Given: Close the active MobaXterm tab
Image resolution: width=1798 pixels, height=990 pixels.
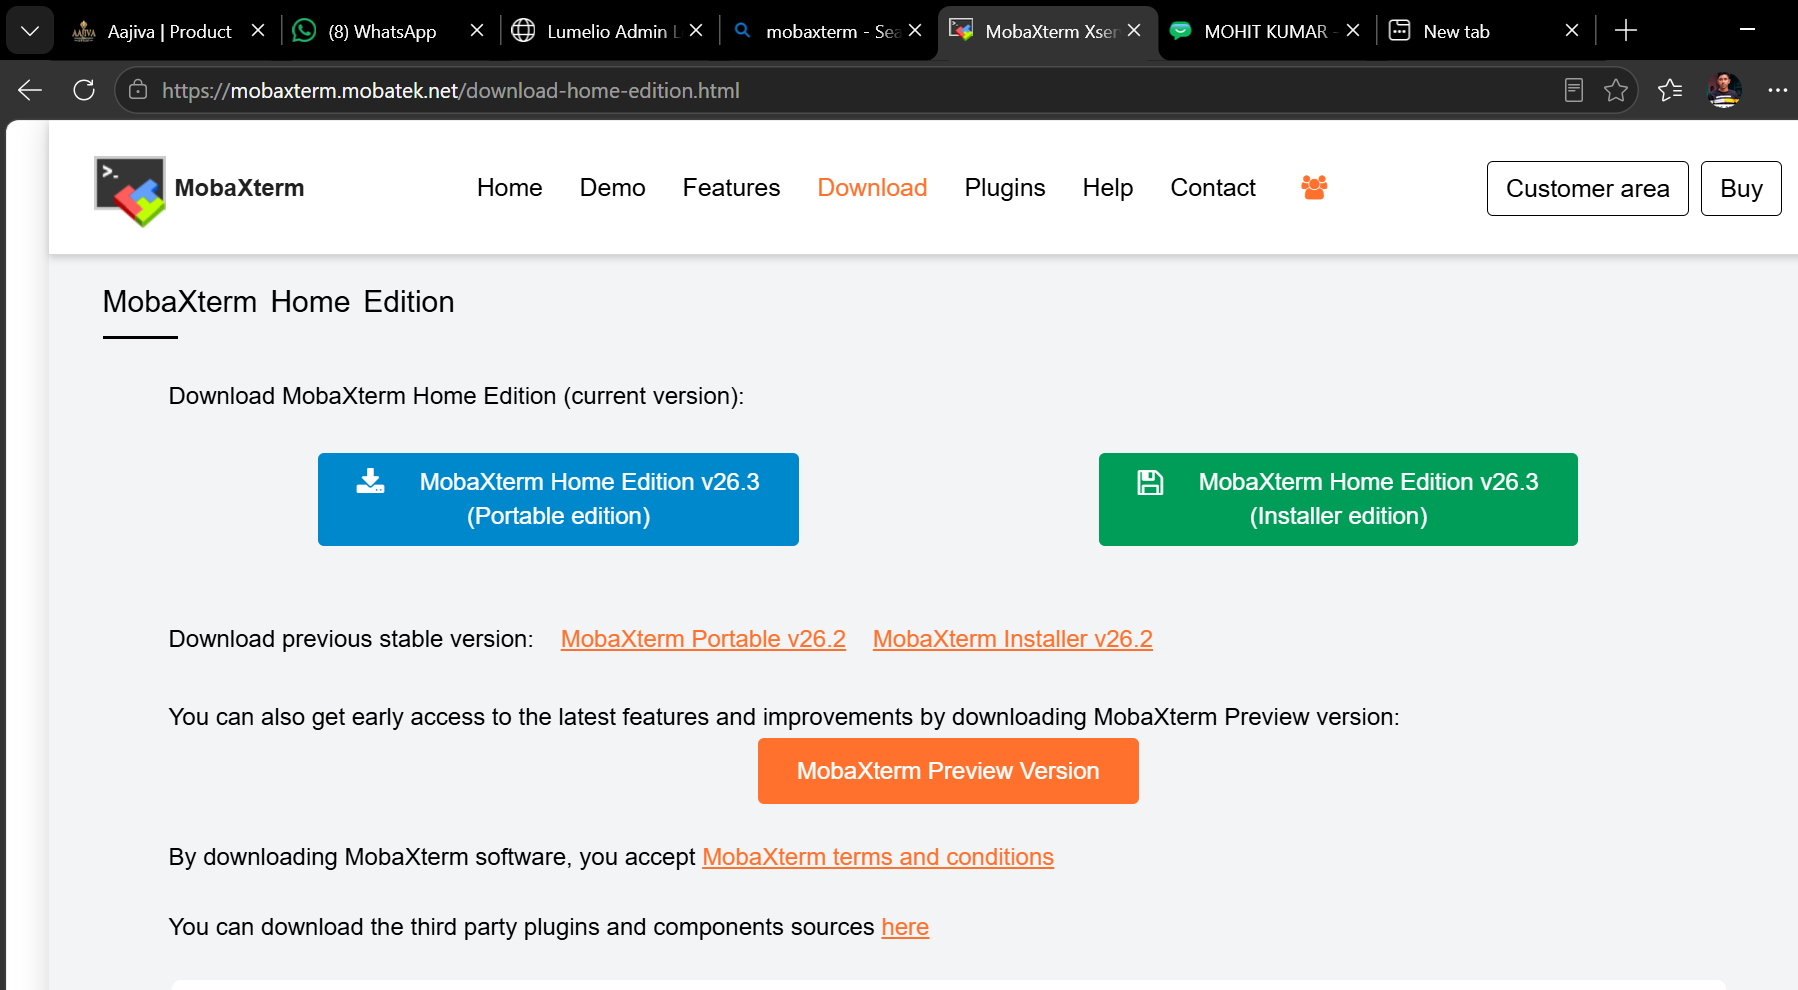Looking at the screenshot, I should click(1134, 31).
